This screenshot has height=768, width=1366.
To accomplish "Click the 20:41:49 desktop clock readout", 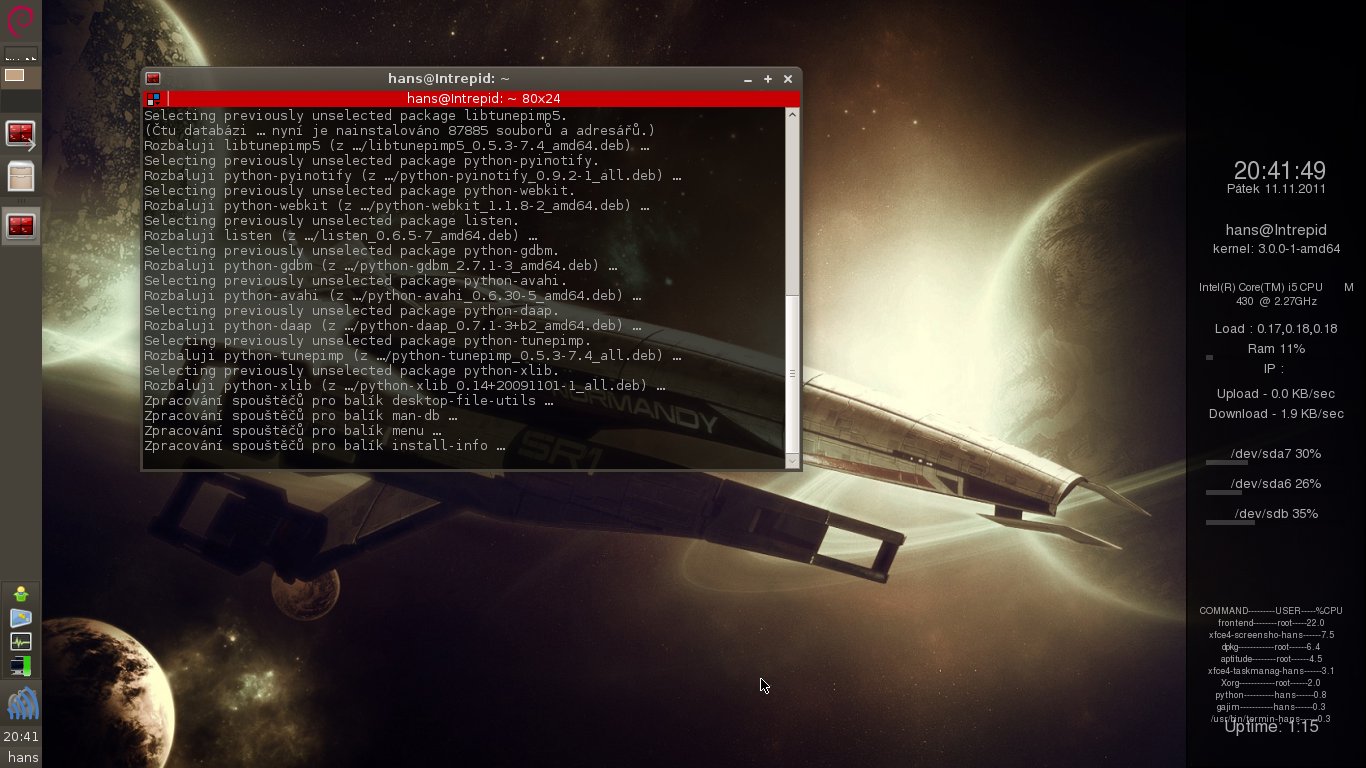I will tap(1279, 171).
